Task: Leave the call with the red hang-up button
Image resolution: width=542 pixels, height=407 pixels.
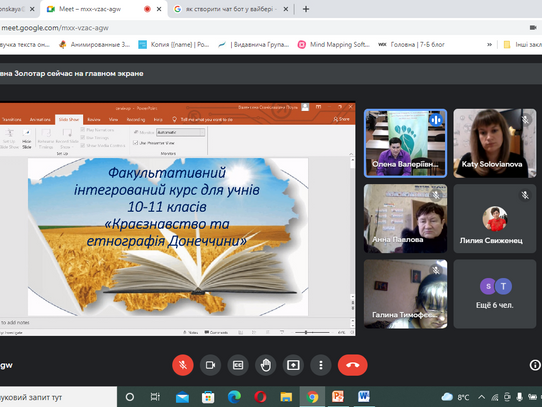Action: coord(353,365)
